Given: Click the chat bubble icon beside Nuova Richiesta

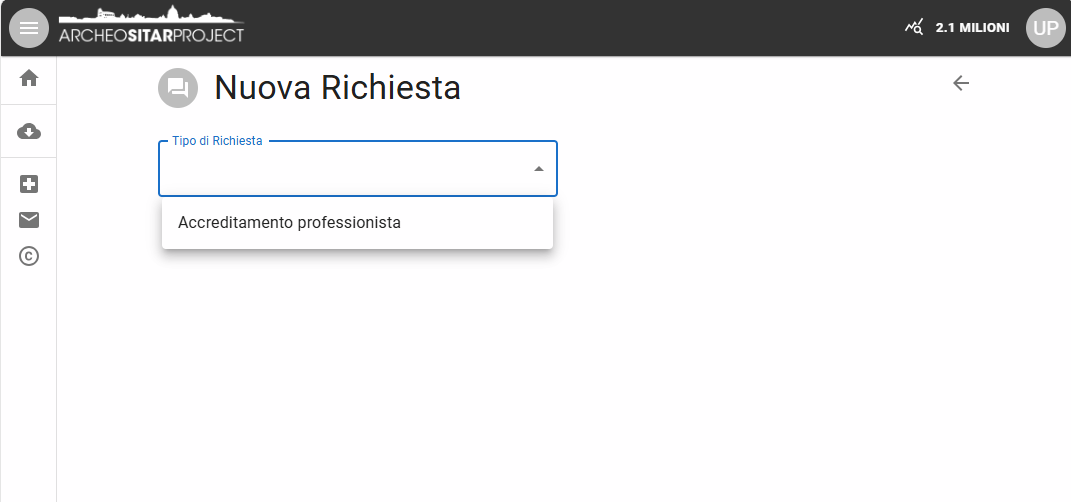Looking at the screenshot, I should [x=178, y=88].
